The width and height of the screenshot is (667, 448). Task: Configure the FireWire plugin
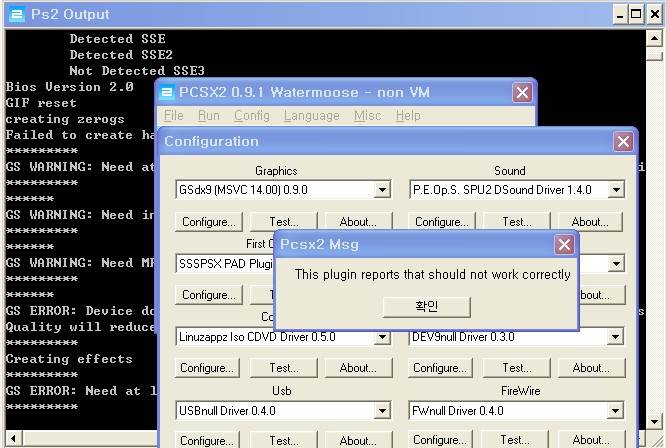(x=440, y=440)
